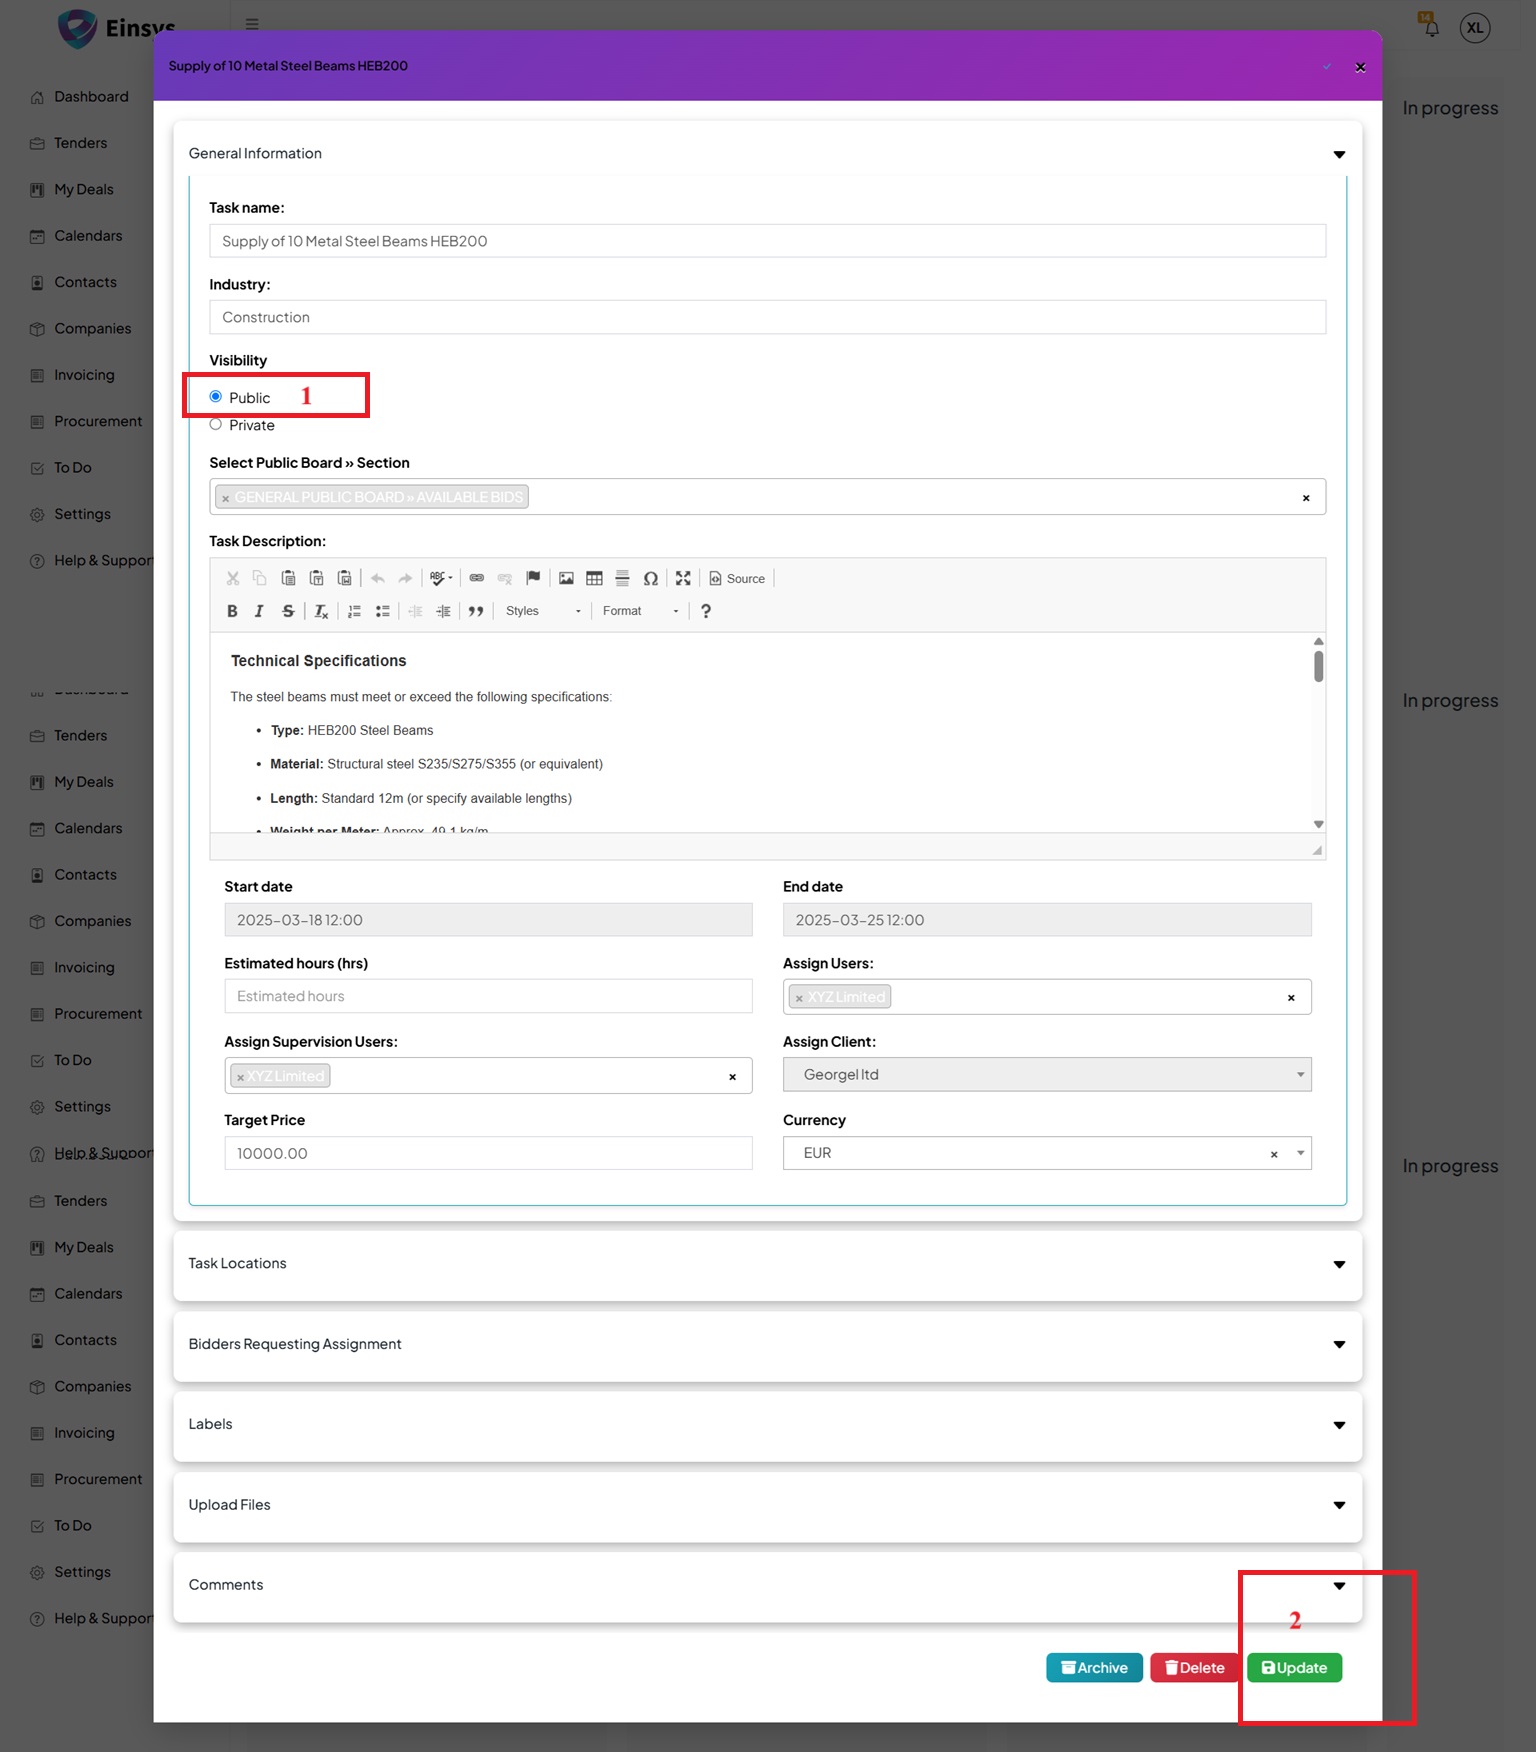Screen dimensions: 1536x1752
Task: Open the editor help question mark
Action: pyautogui.click(x=706, y=611)
